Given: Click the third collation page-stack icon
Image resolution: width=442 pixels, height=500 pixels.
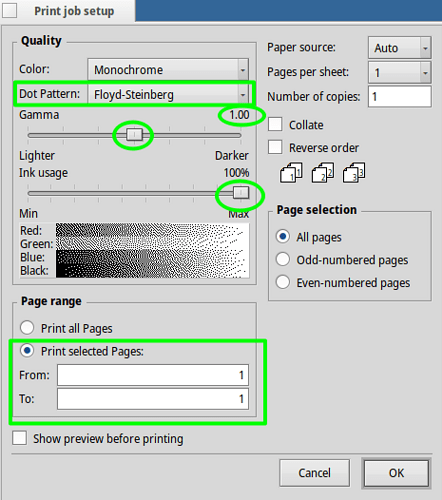Looking at the screenshot, I should pyautogui.click(x=354, y=173).
